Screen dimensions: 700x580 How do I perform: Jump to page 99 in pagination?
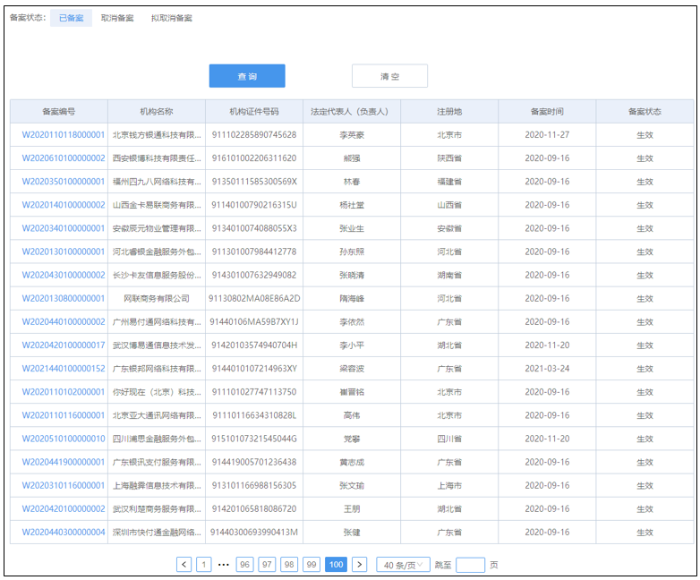pos(312,564)
